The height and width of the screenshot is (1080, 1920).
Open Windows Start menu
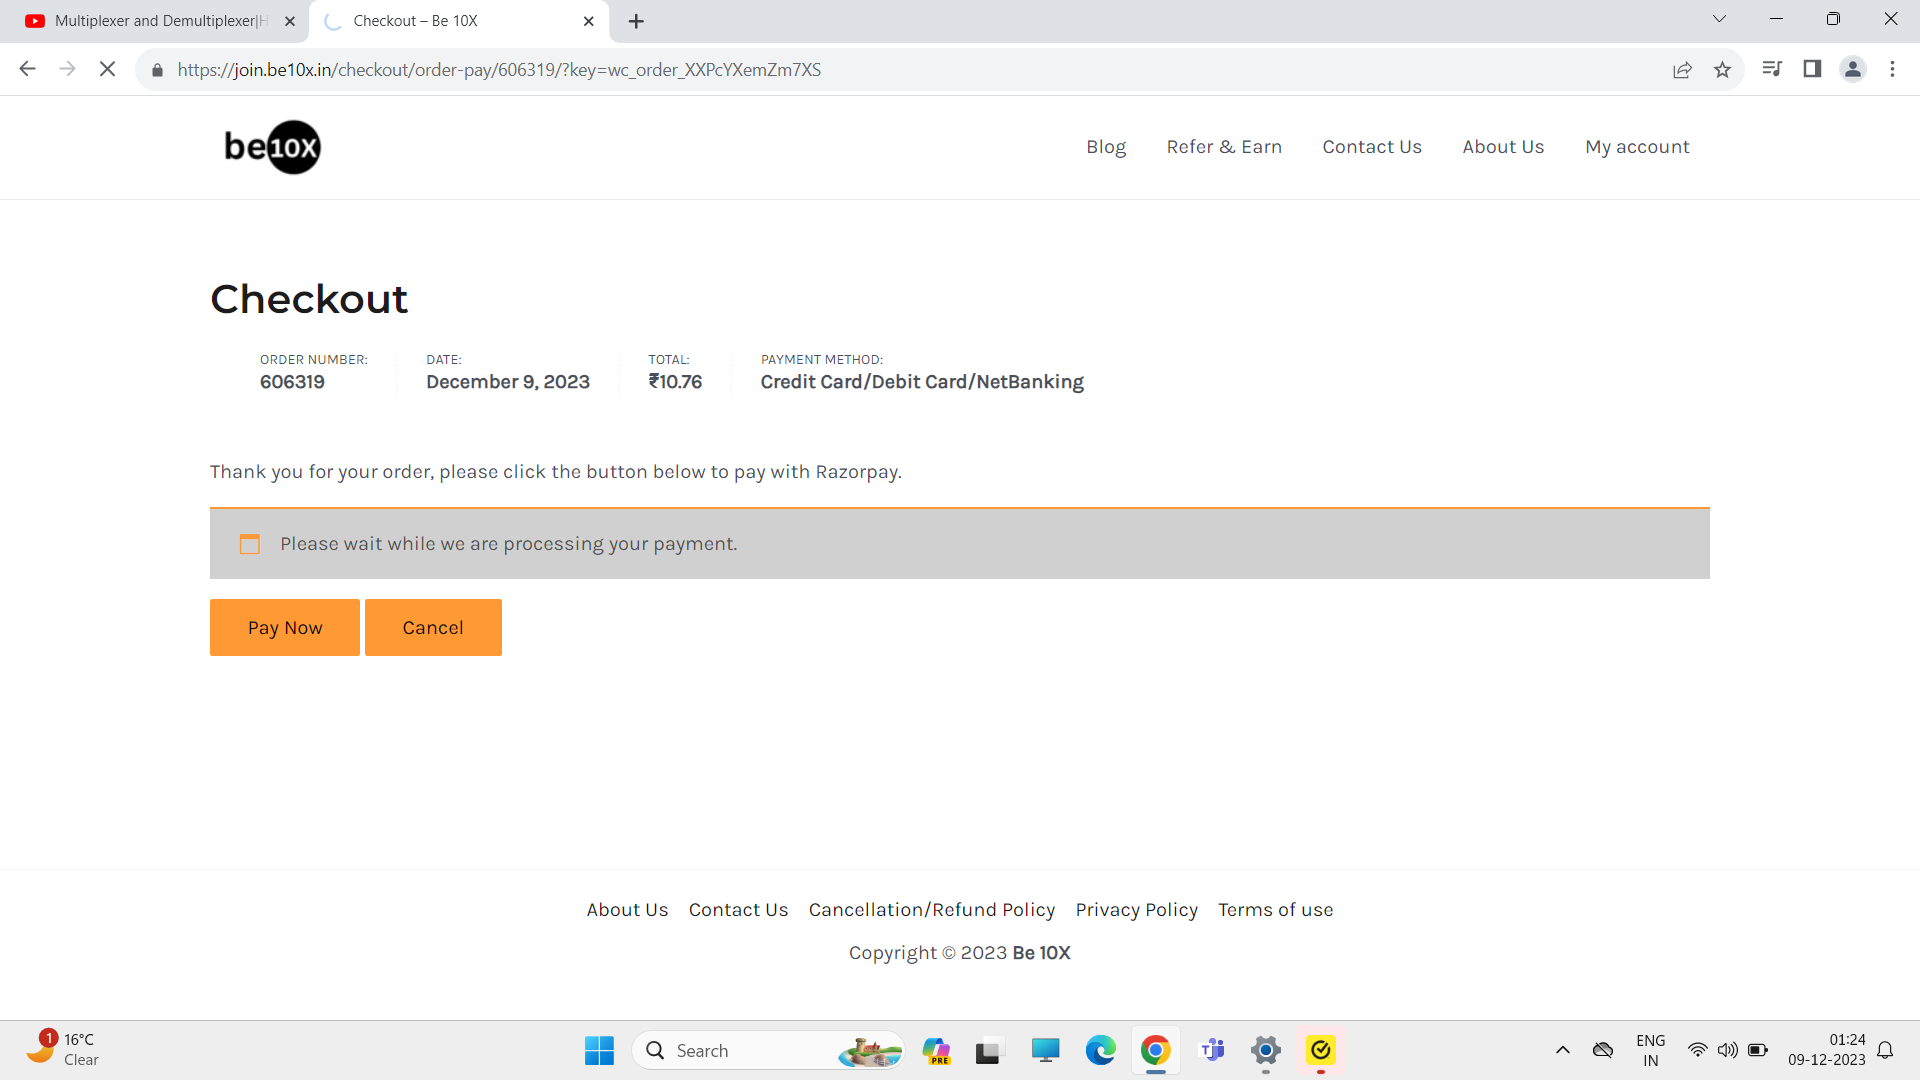599,1050
